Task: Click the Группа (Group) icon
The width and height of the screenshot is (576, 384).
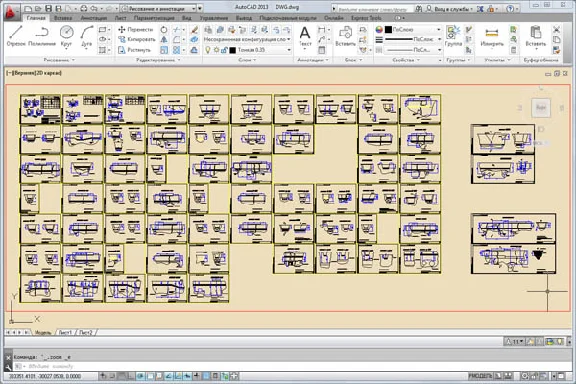Action: click(453, 36)
